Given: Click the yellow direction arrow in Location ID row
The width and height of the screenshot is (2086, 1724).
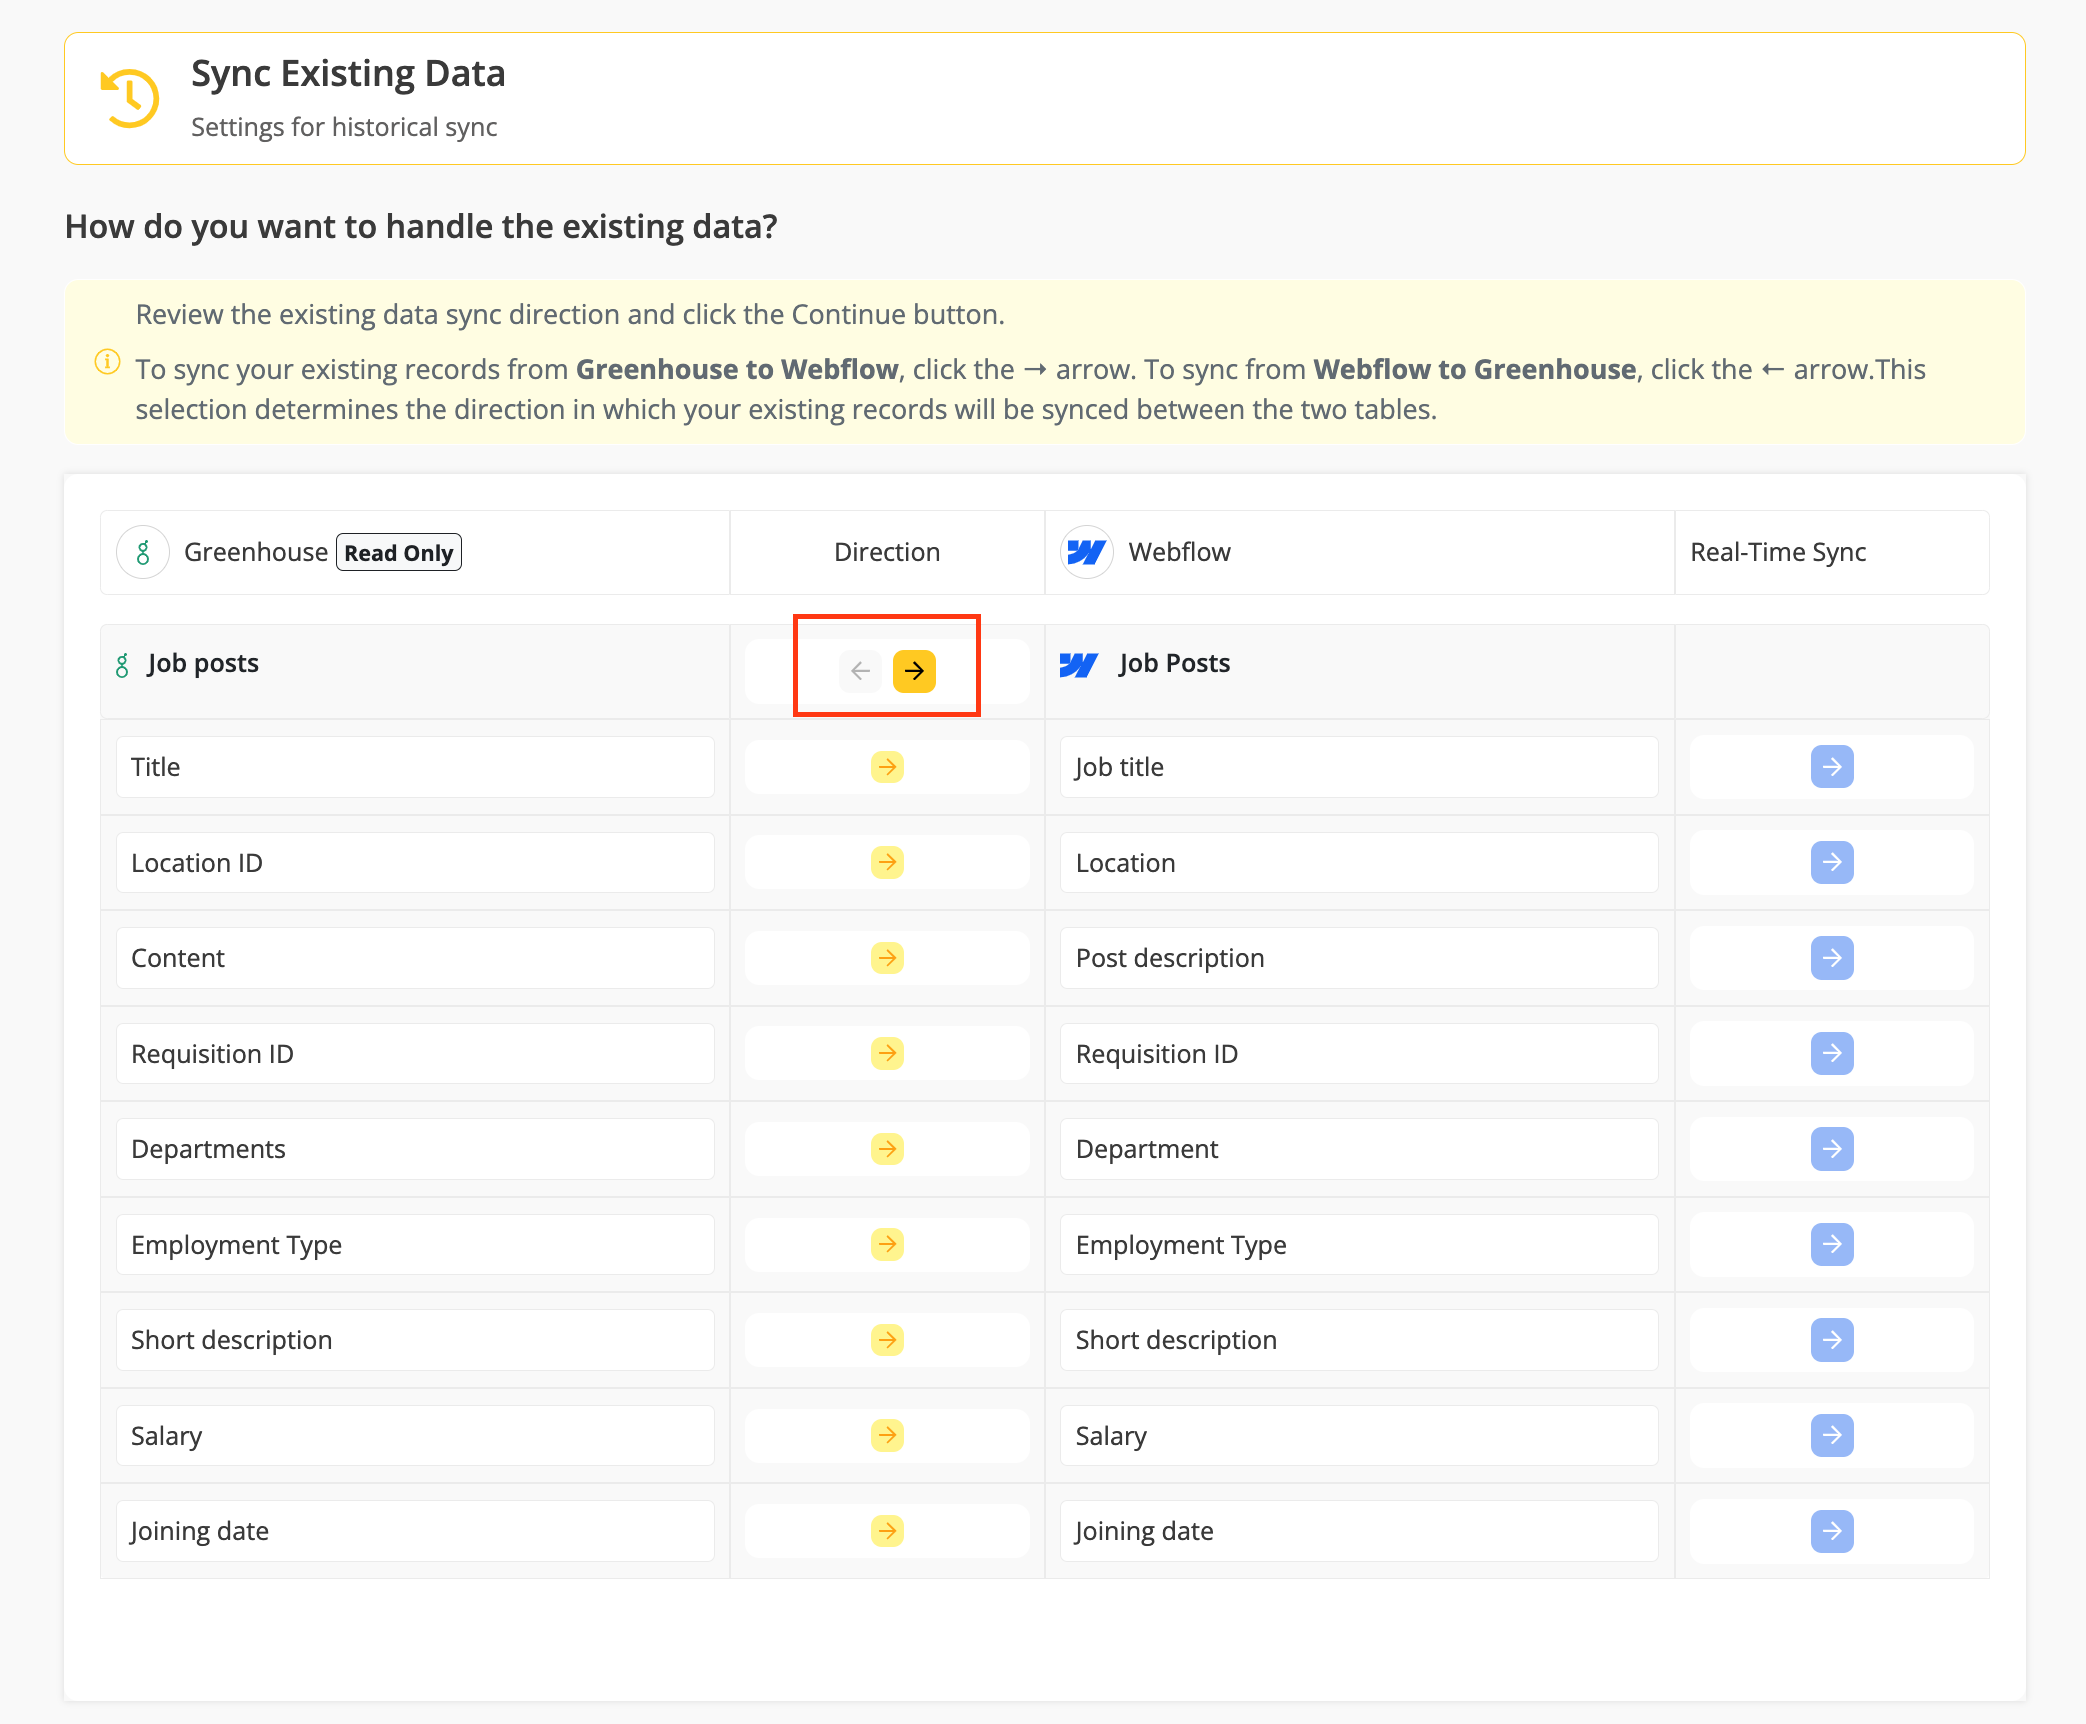Looking at the screenshot, I should coord(887,862).
